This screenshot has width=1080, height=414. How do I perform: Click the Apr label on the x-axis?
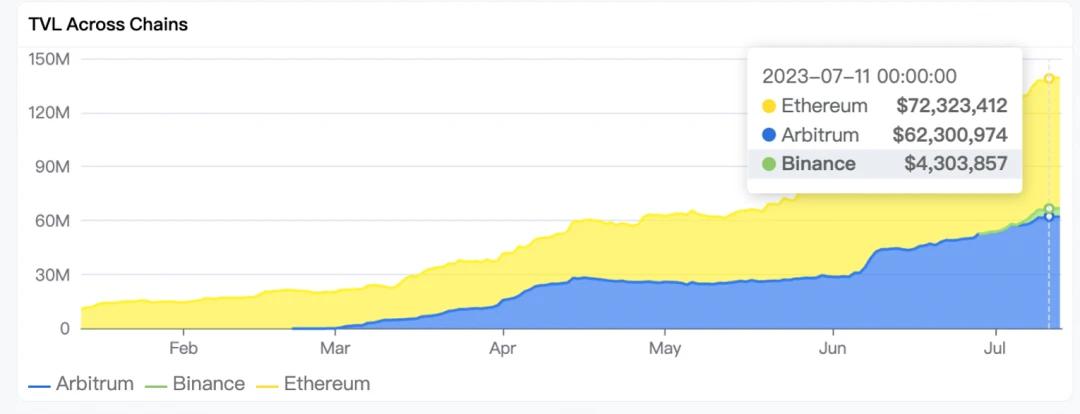503,348
